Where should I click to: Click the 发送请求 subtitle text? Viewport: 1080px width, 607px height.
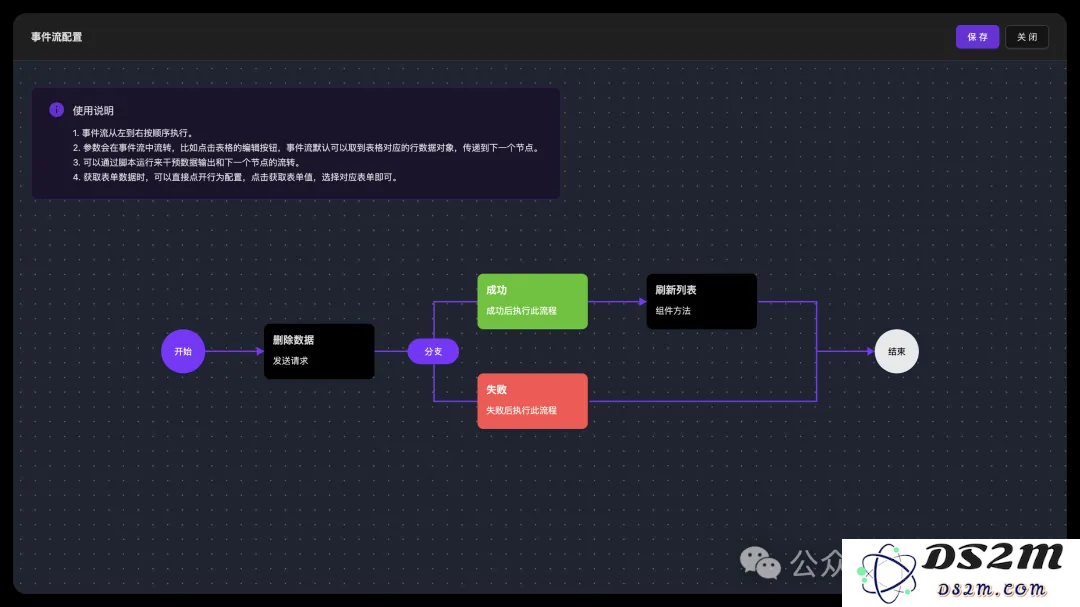coord(290,361)
